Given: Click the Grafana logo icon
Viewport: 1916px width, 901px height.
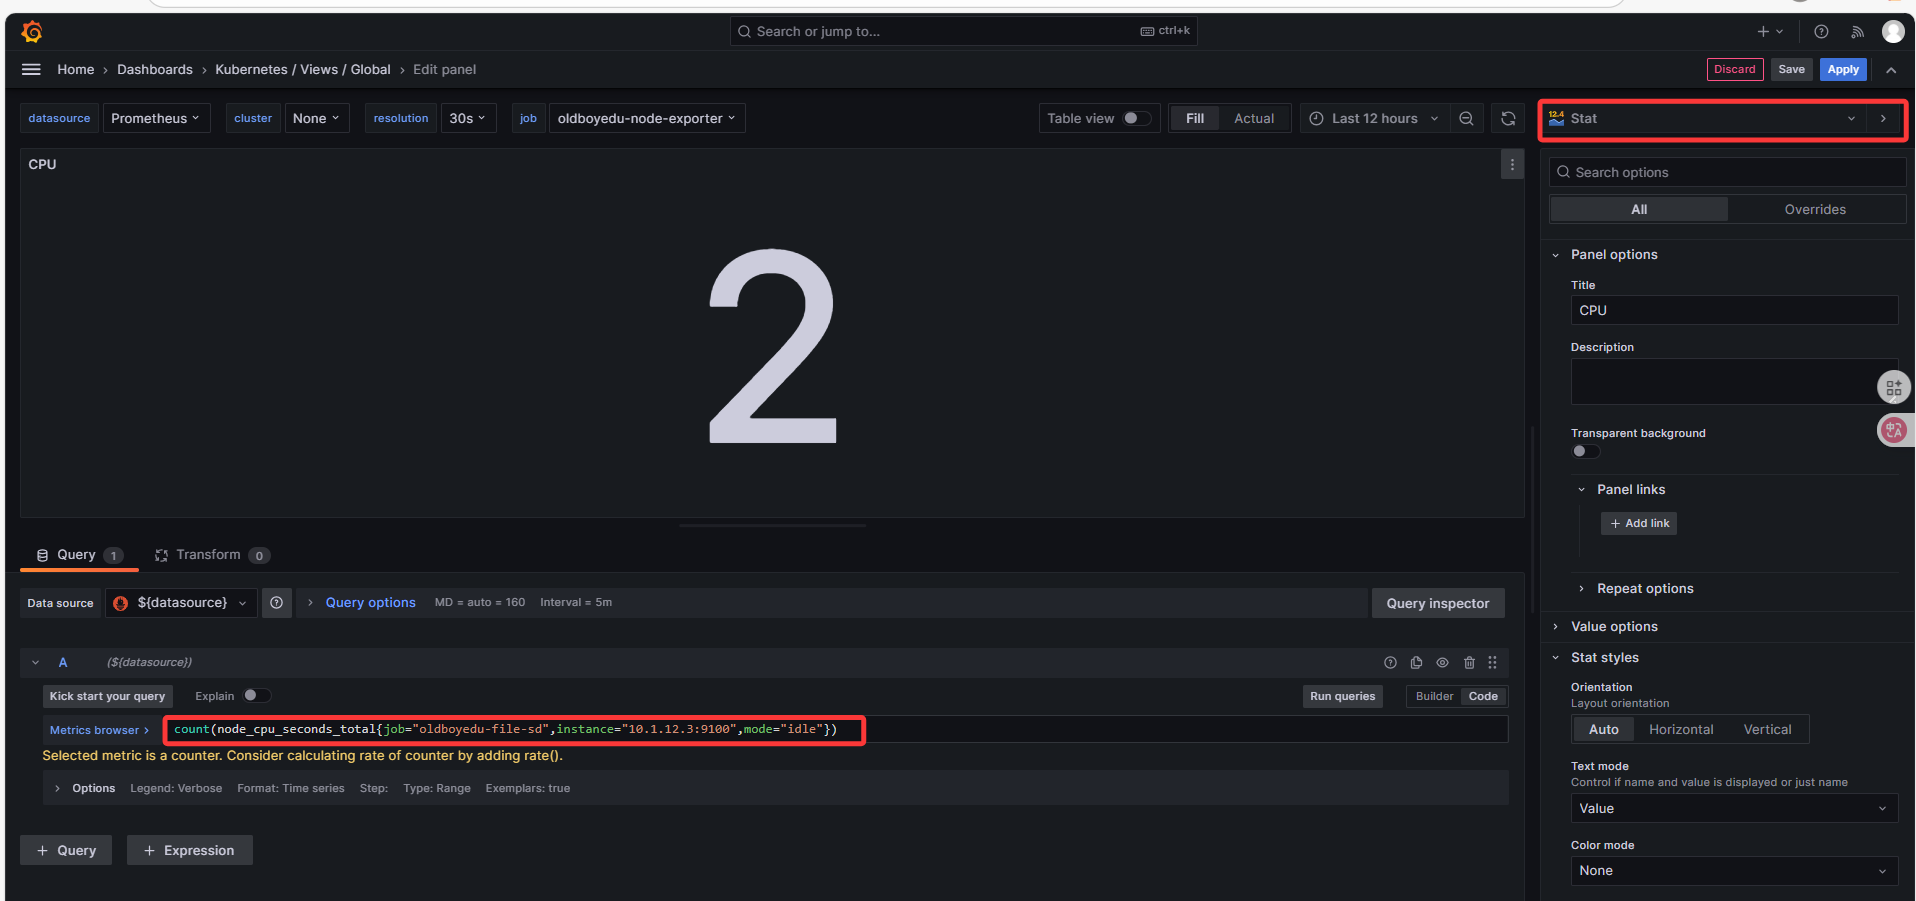Looking at the screenshot, I should click(x=32, y=32).
